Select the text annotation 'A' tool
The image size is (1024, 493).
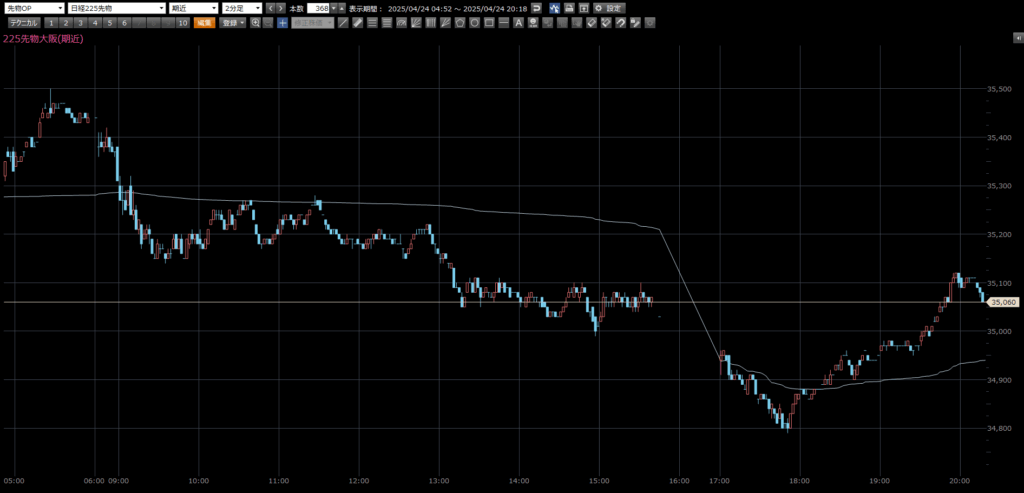click(x=518, y=22)
